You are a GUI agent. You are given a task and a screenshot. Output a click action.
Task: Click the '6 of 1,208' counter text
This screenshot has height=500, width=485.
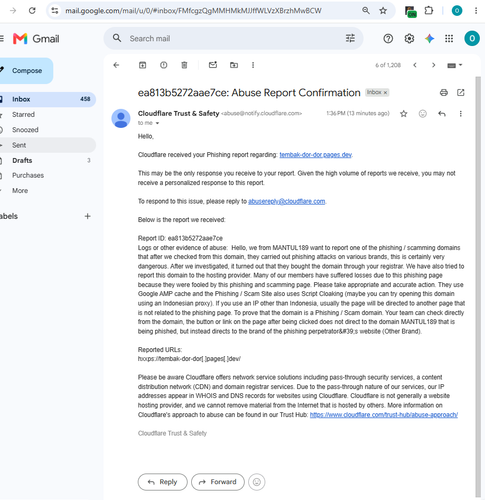click(x=388, y=65)
